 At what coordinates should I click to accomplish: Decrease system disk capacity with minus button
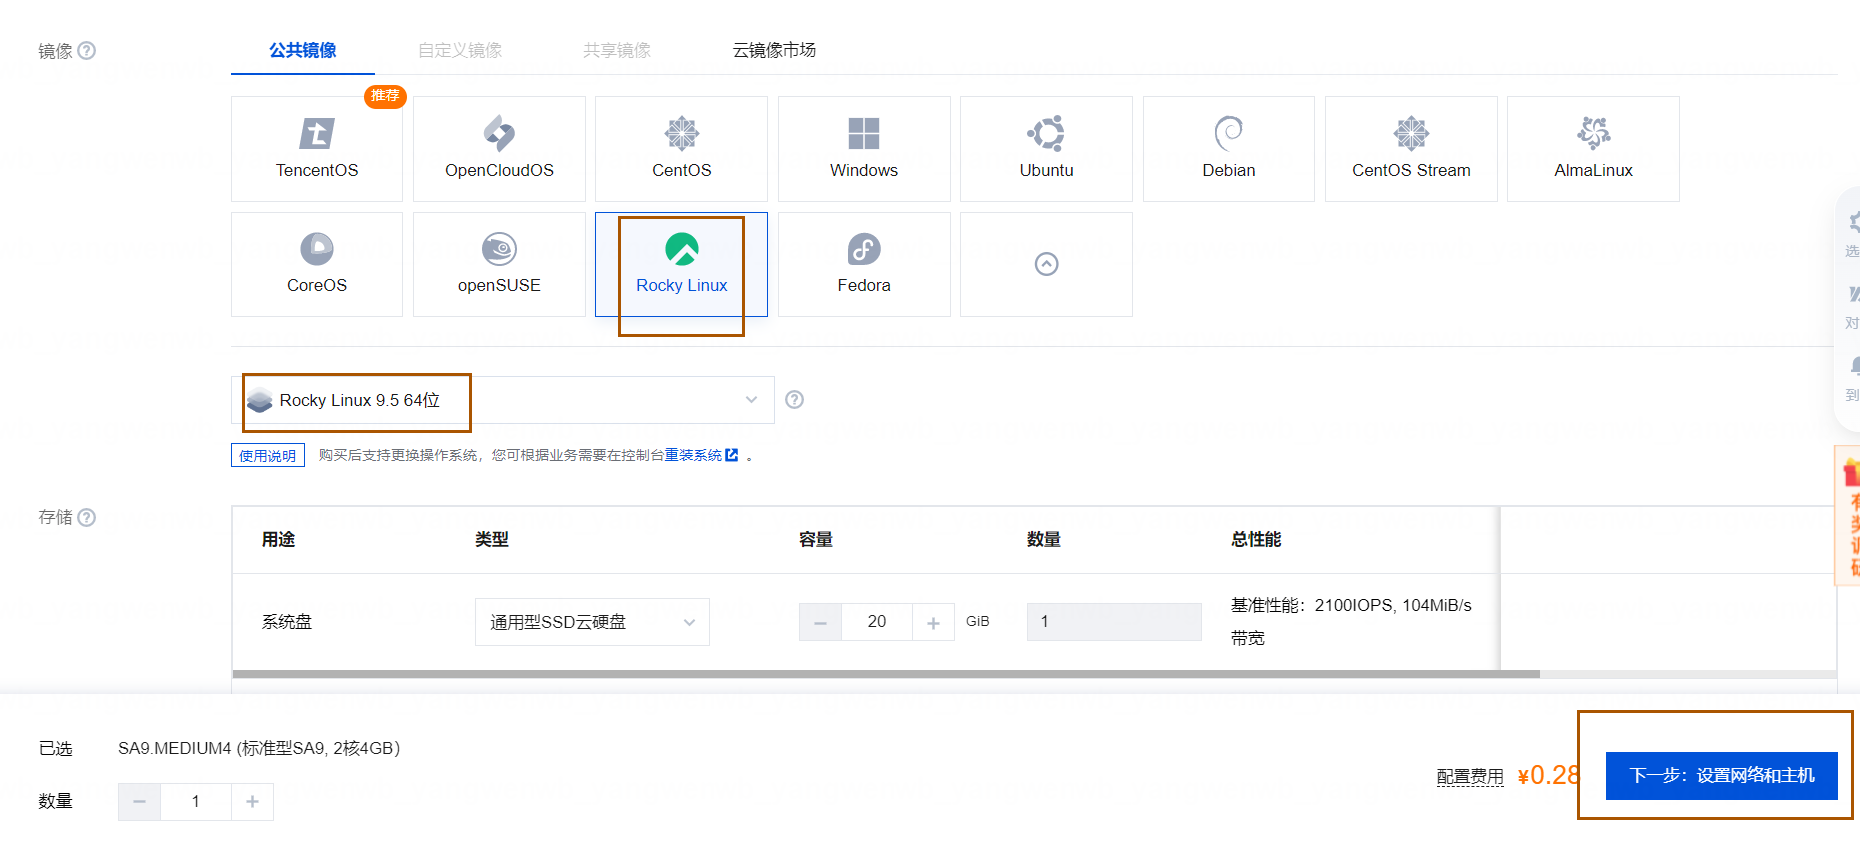[820, 622]
